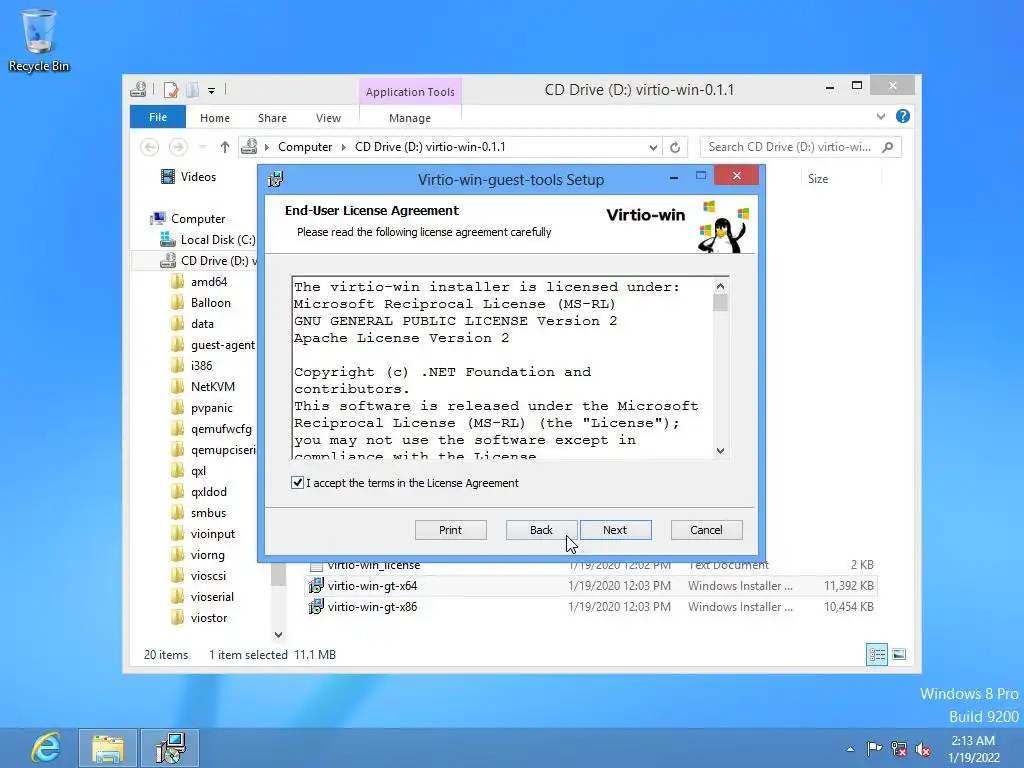Viewport: 1024px width, 768px height.
Task: Refresh the CD Drive folder view
Action: coord(675,148)
